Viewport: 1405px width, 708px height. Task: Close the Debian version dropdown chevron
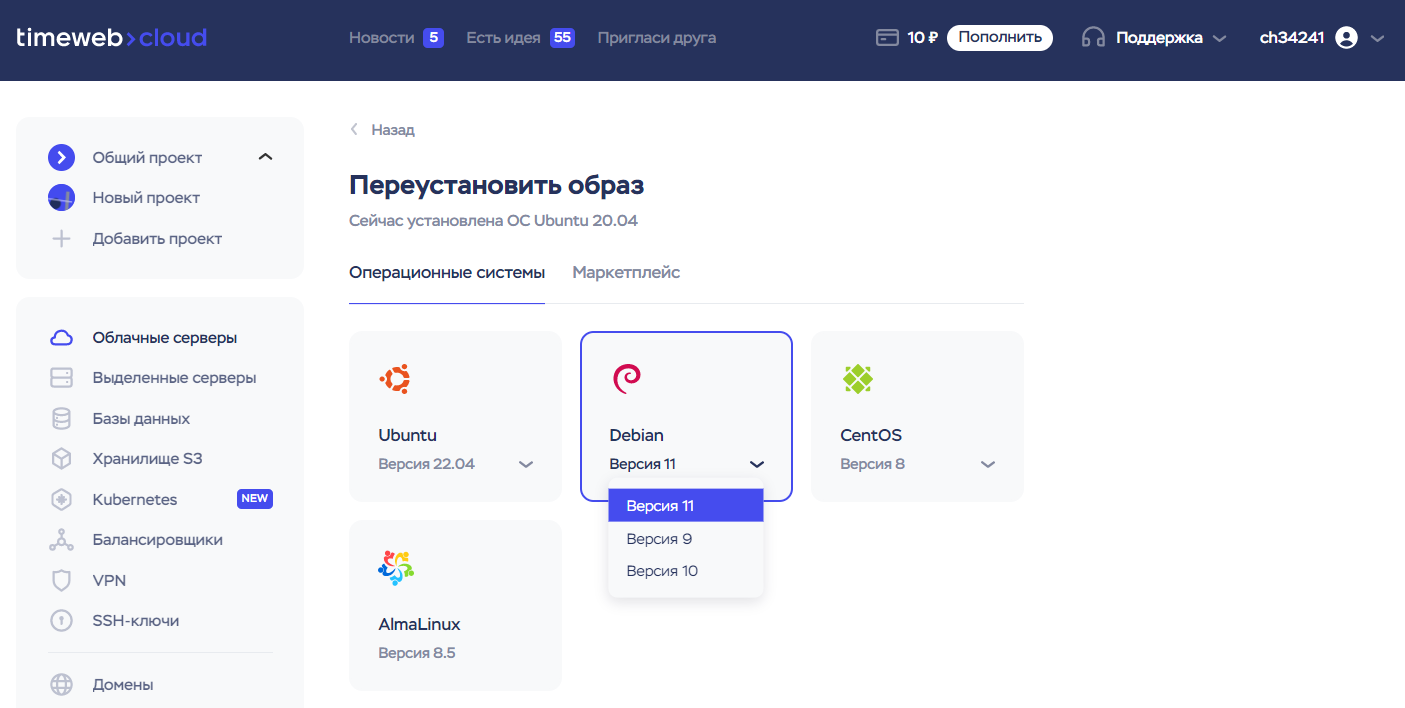(757, 464)
